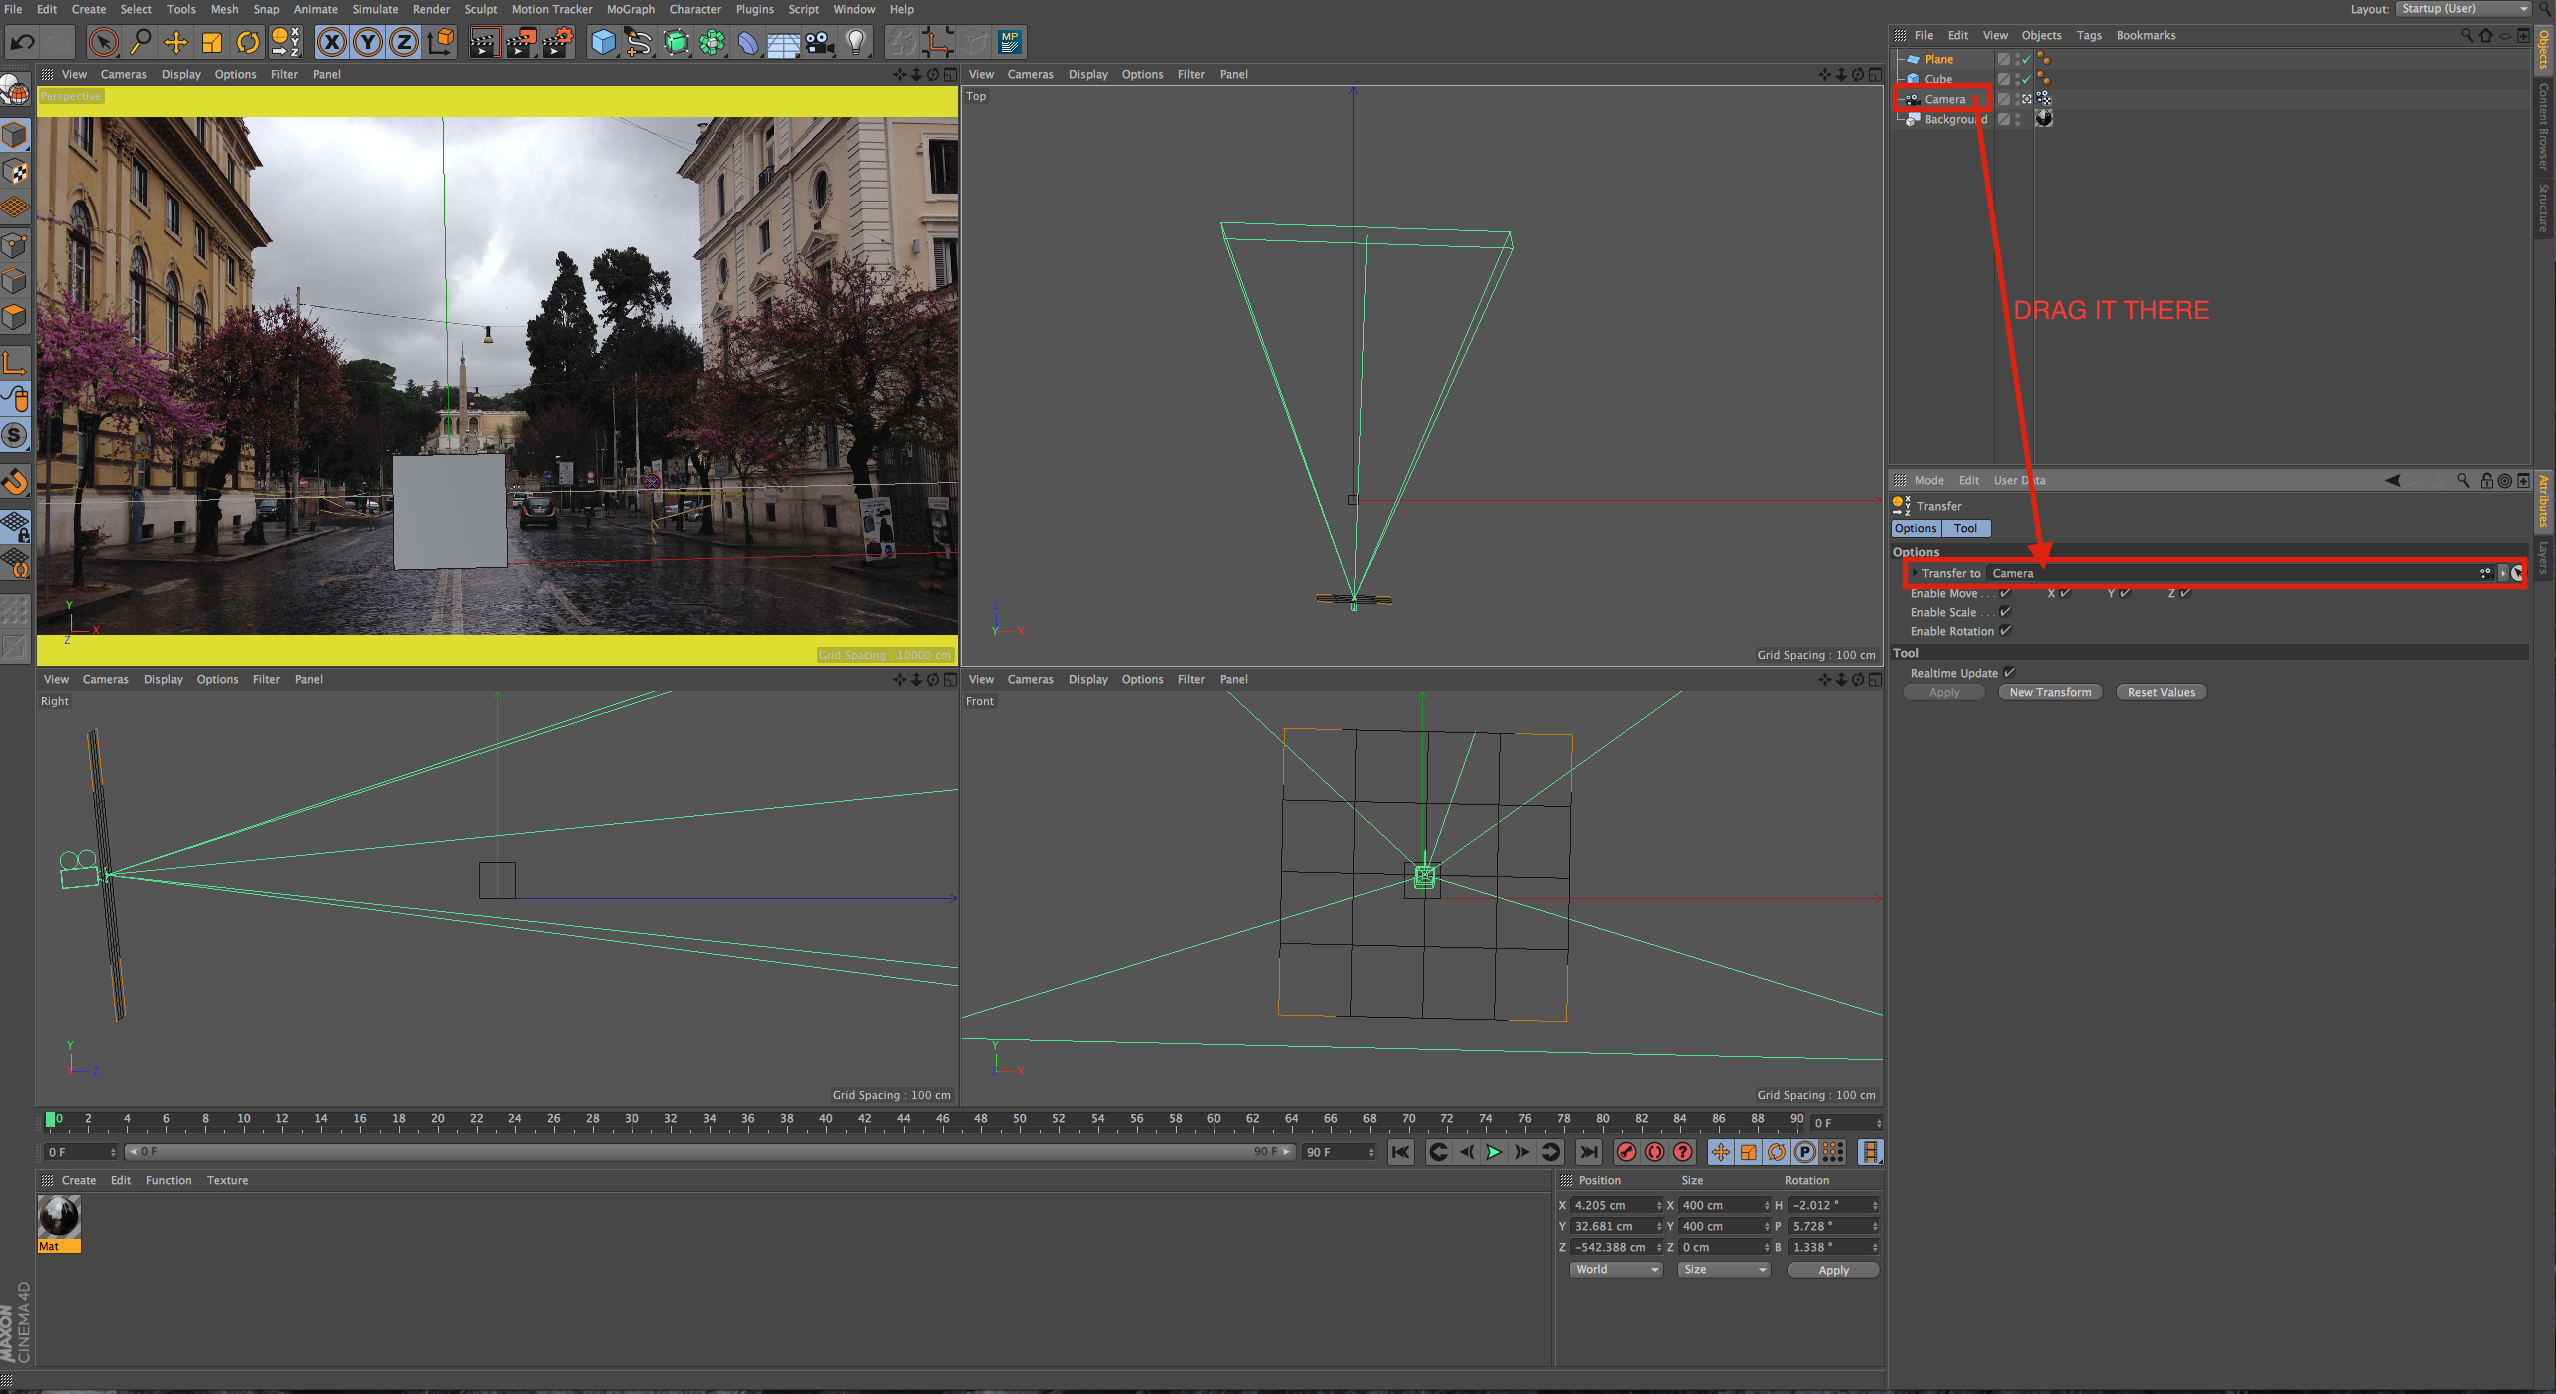This screenshot has height=1394, width=2556.
Task: Click the Reset Values button
Action: (2161, 692)
